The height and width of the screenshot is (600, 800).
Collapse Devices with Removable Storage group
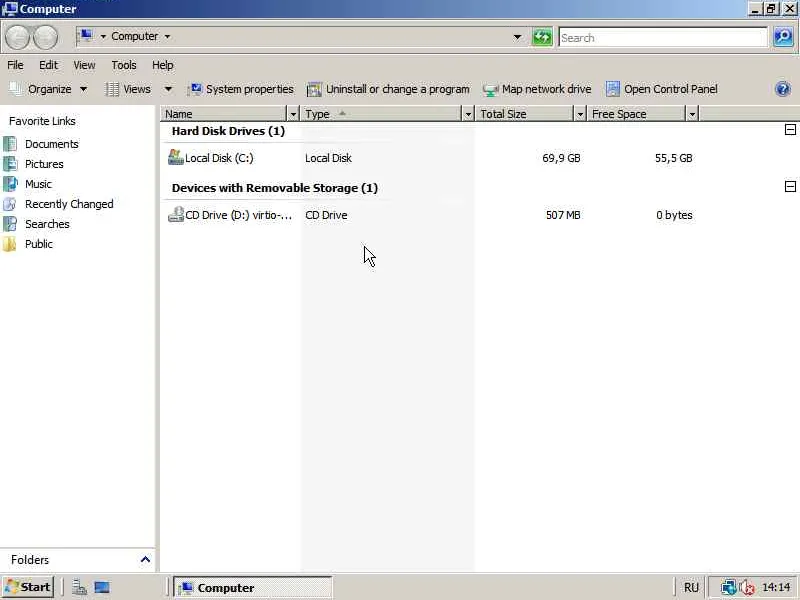(790, 186)
